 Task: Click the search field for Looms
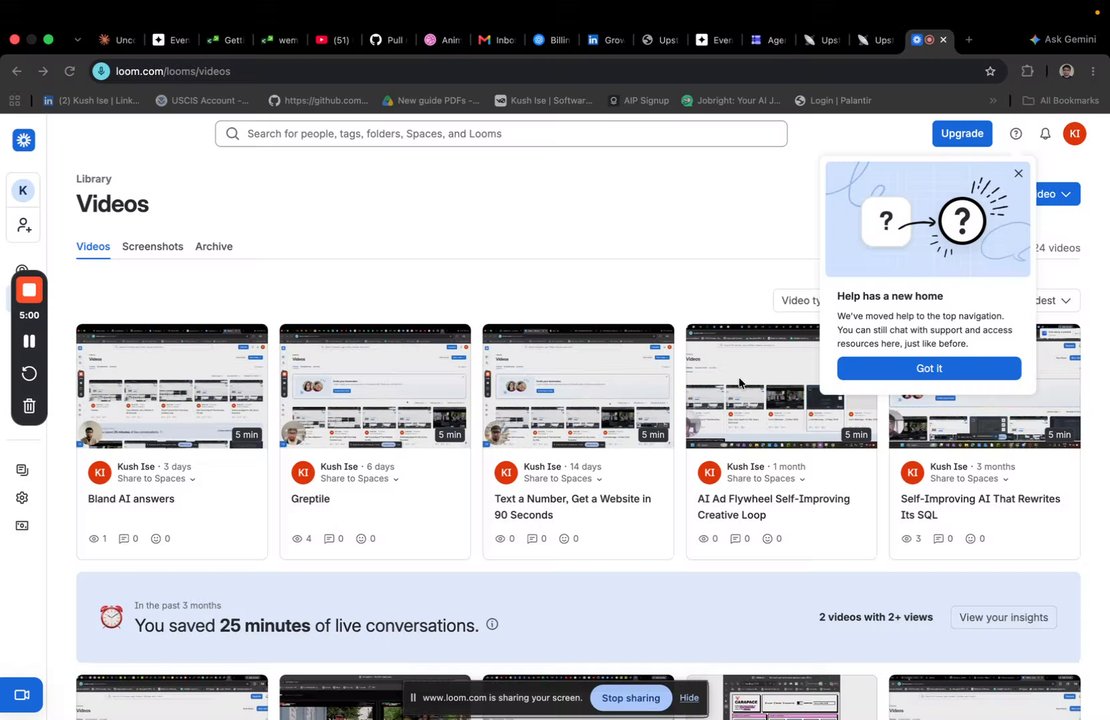pos(501,134)
